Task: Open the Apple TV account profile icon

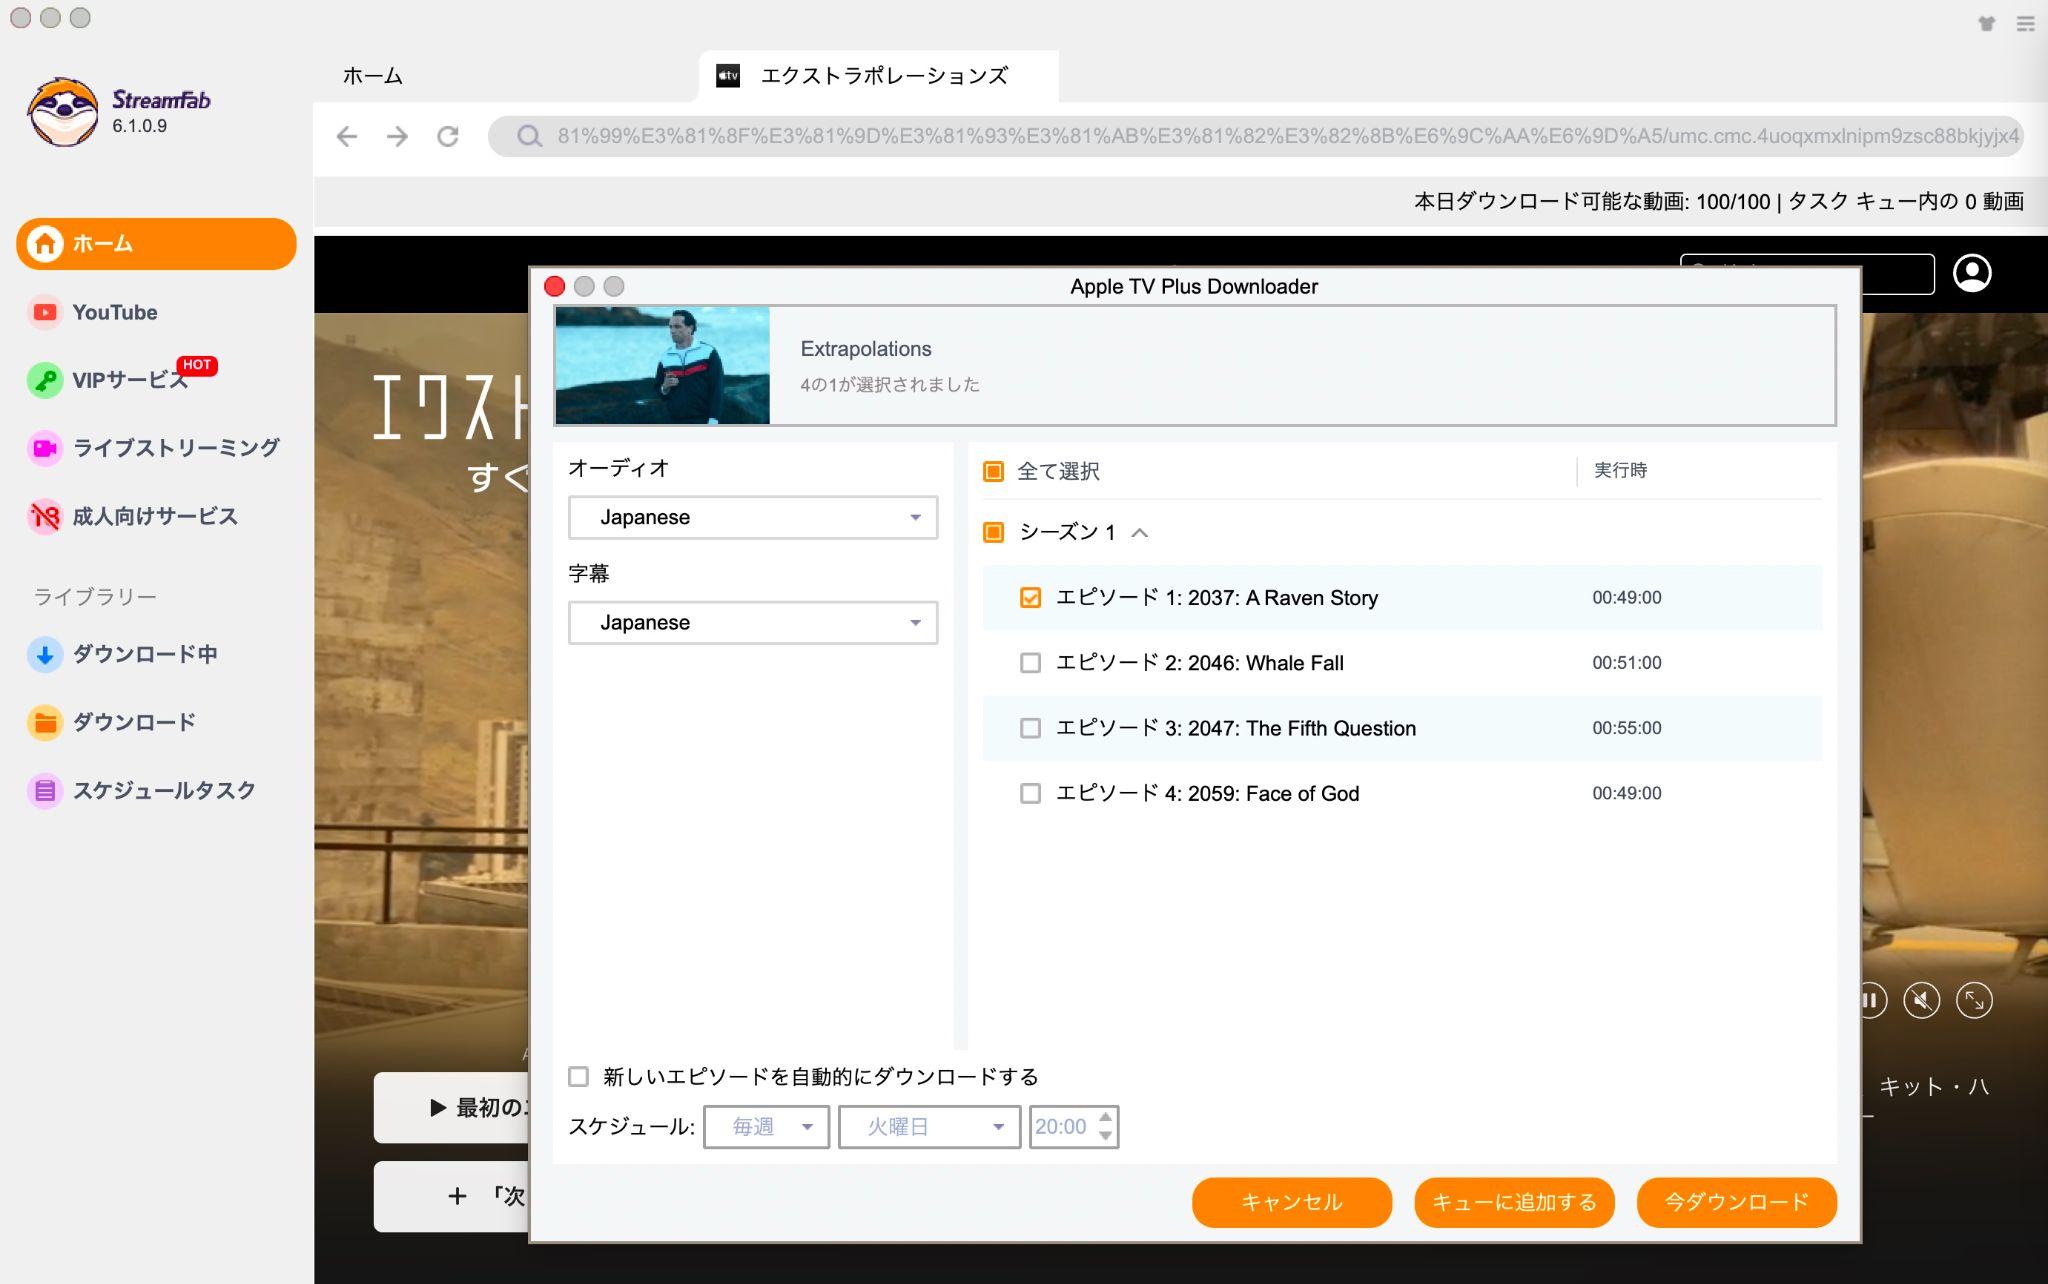Action: pyautogui.click(x=1972, y=273)
